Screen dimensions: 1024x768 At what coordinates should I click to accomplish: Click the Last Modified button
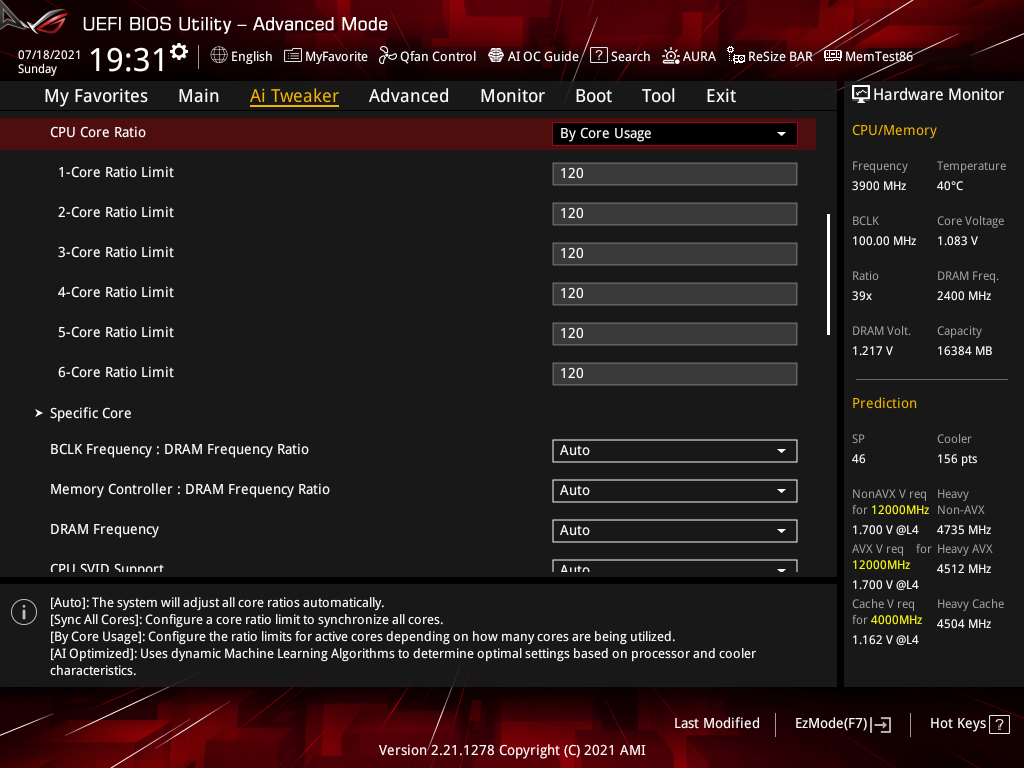point(716,723)
